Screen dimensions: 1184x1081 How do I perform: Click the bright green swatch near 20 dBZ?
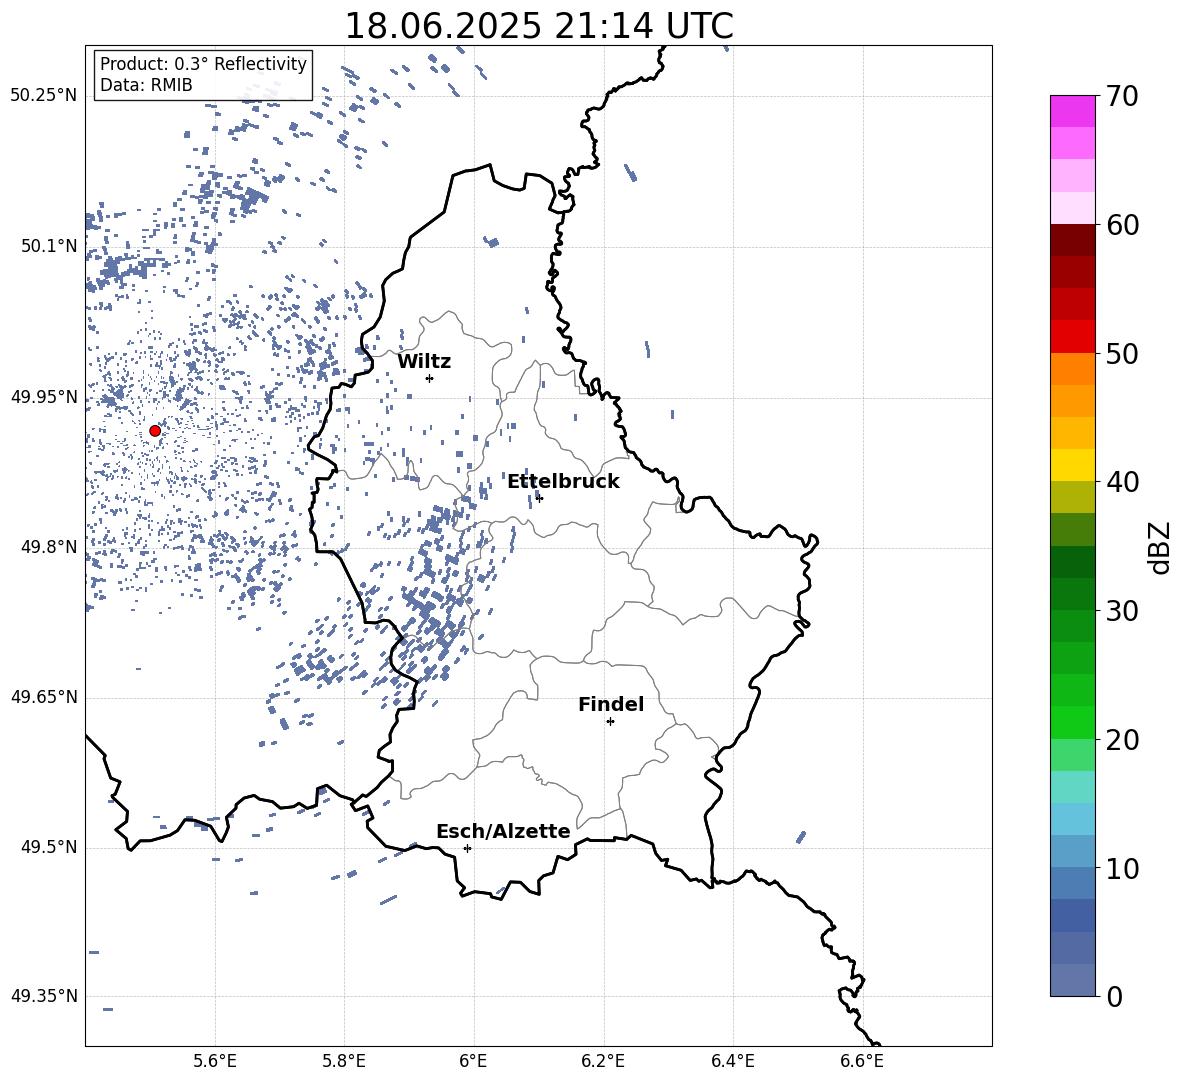(x=1072, y=722)
